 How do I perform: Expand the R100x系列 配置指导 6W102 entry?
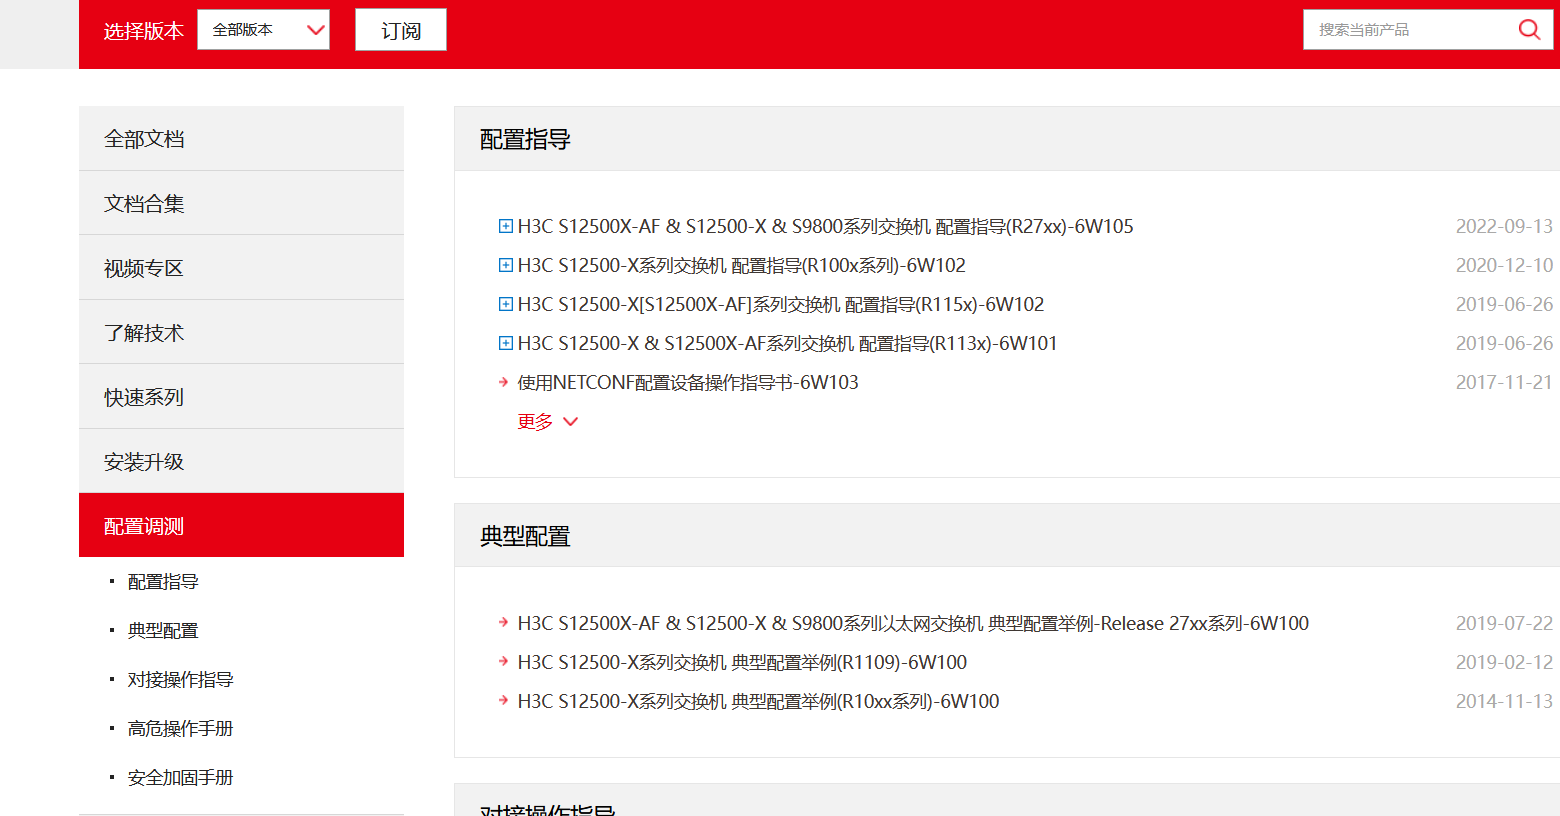506,265
